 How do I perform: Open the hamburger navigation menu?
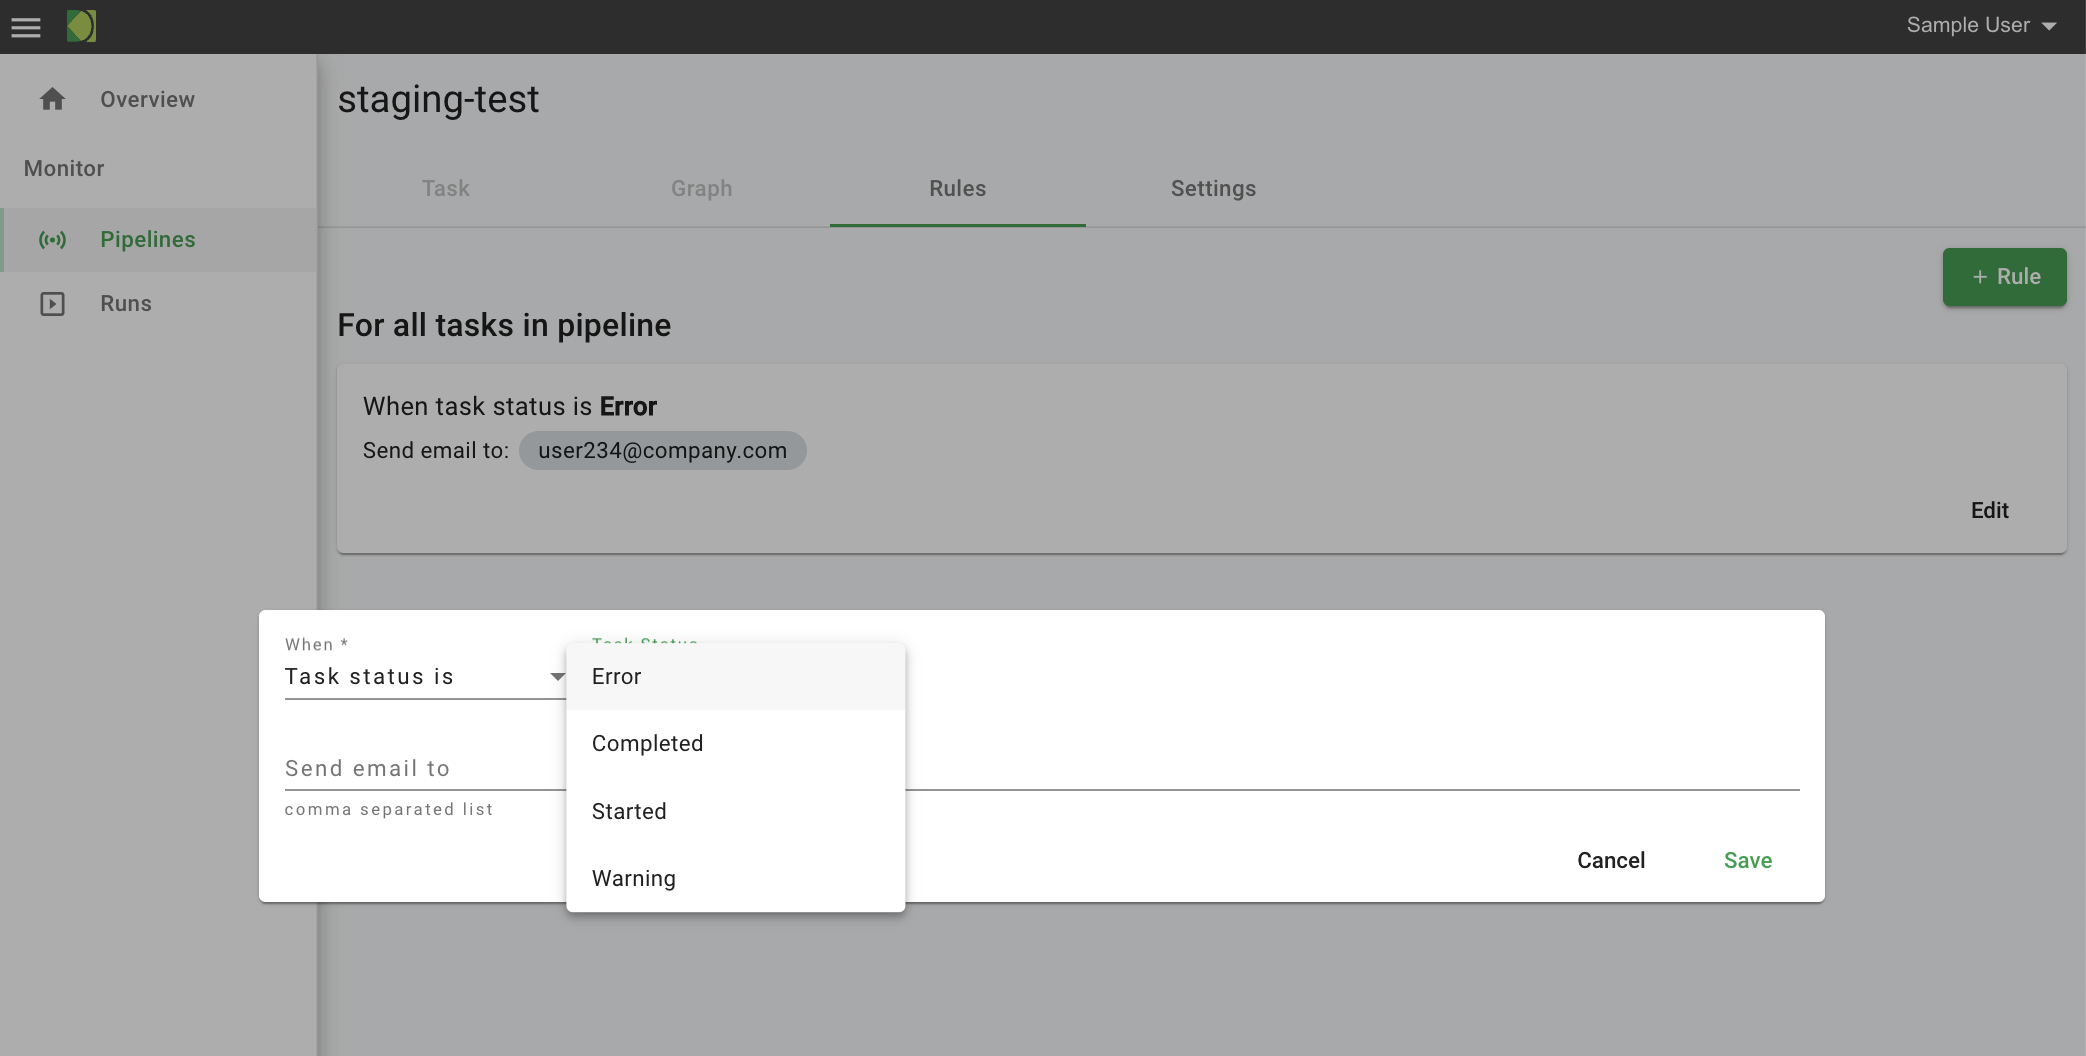[26, 27]
